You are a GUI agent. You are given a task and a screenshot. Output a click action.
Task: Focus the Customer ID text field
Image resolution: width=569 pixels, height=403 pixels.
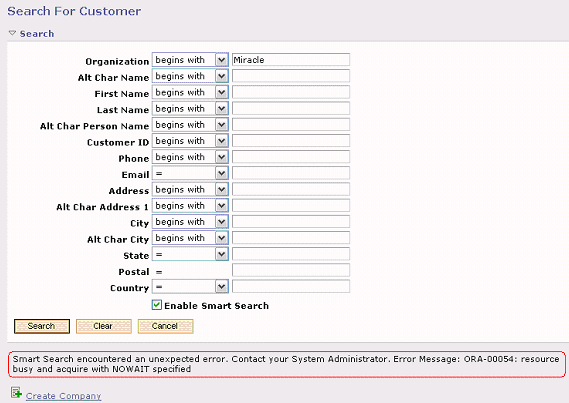coord(291,141)
